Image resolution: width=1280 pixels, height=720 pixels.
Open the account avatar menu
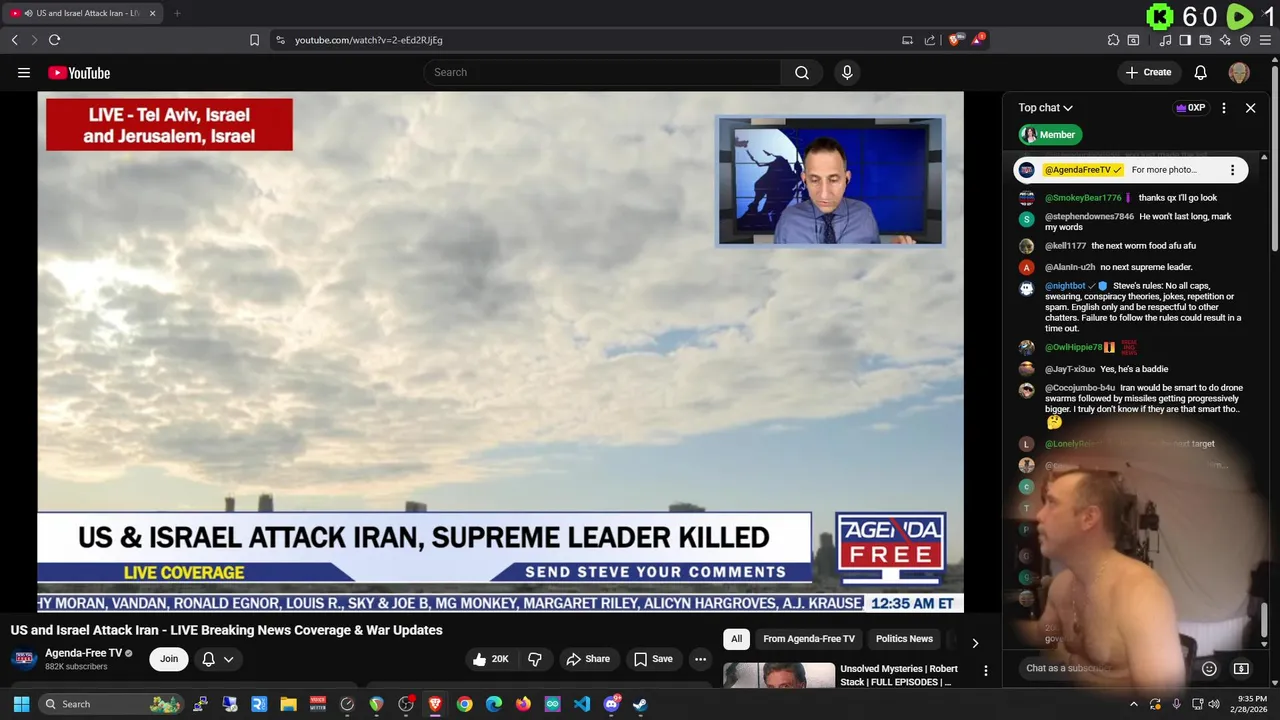click(x=1239, y=72)
